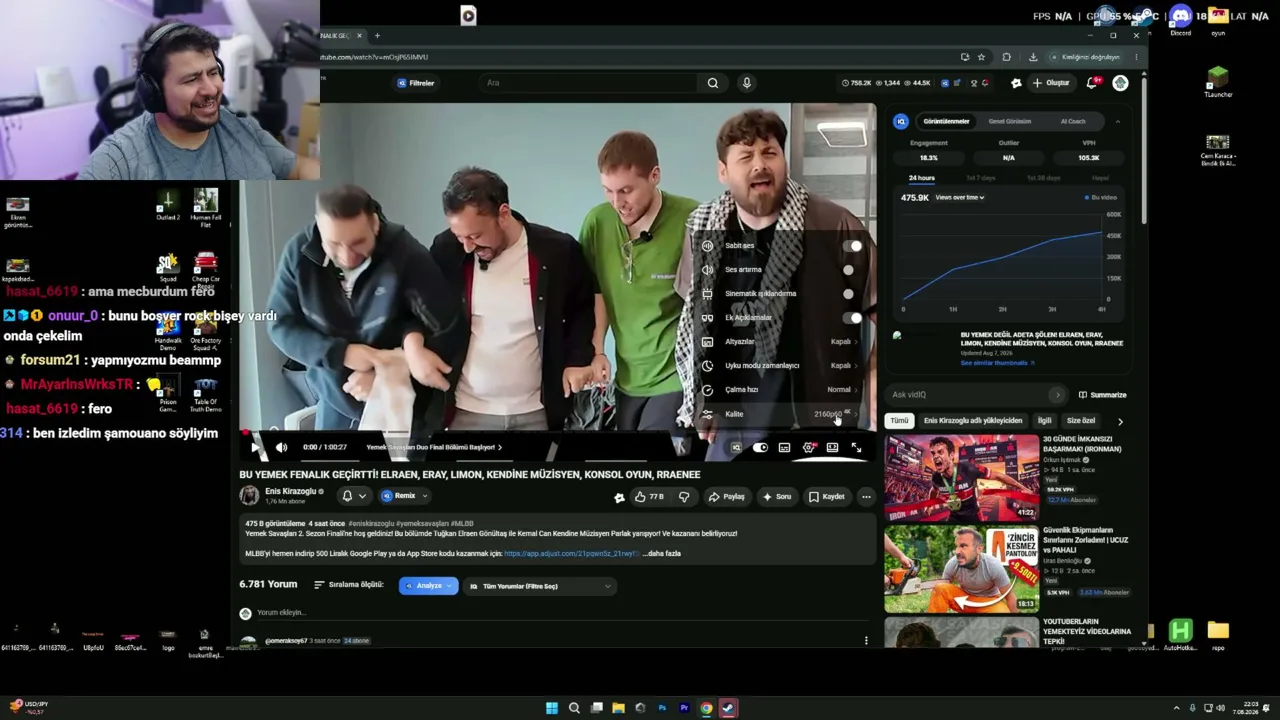Like the video with thumbs up
This screenshot has height=720, width=1280.
[648, 497]
